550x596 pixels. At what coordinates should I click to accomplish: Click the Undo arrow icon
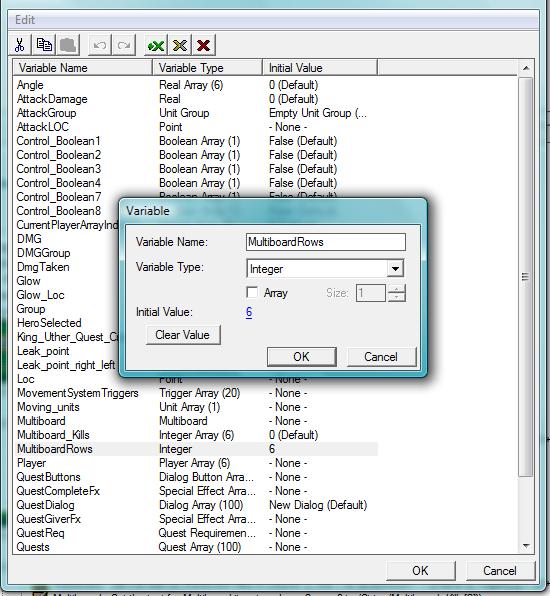point(100,45)
